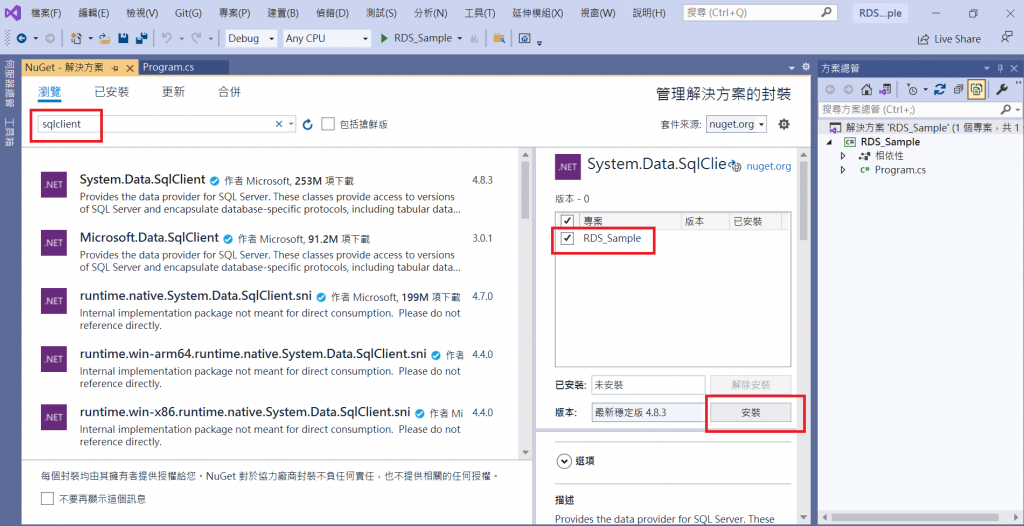This screenshot has height=526, width=1024.
Task: Select runtime.native.System.Data.SqlClient.sni package
Action: [x=270, y=310]
